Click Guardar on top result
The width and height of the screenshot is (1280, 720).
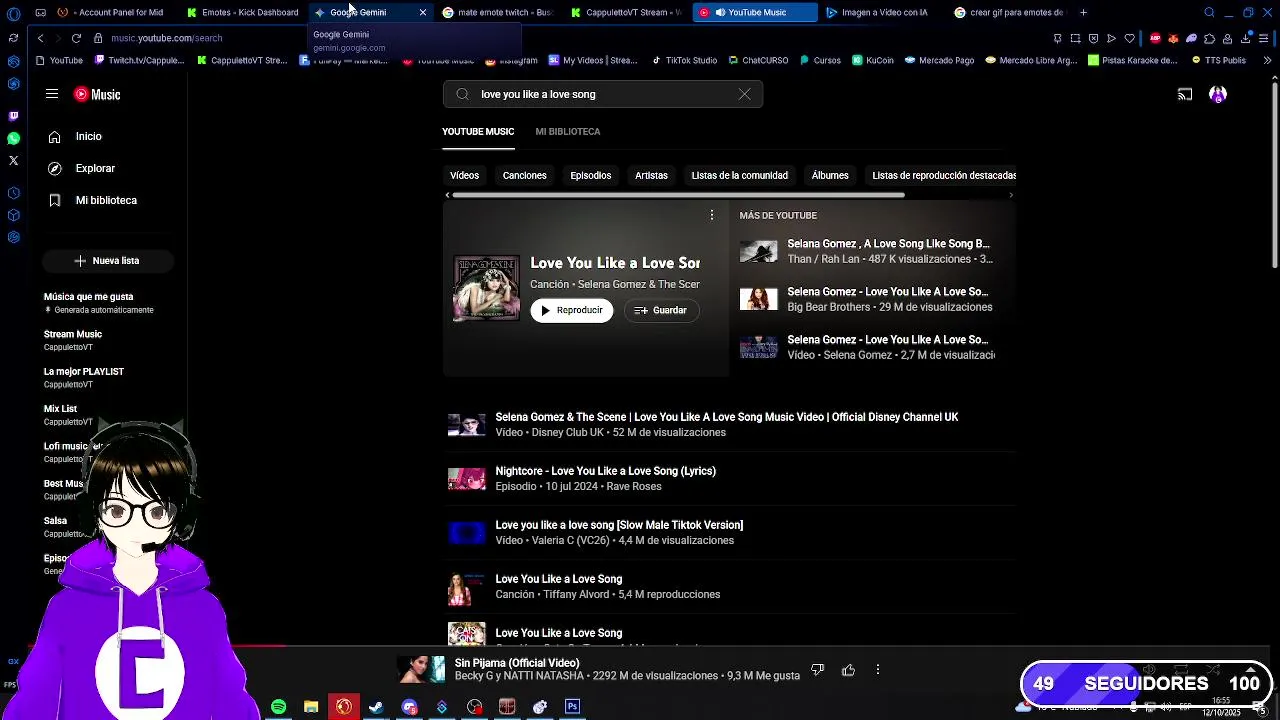[x=661, y=310]
